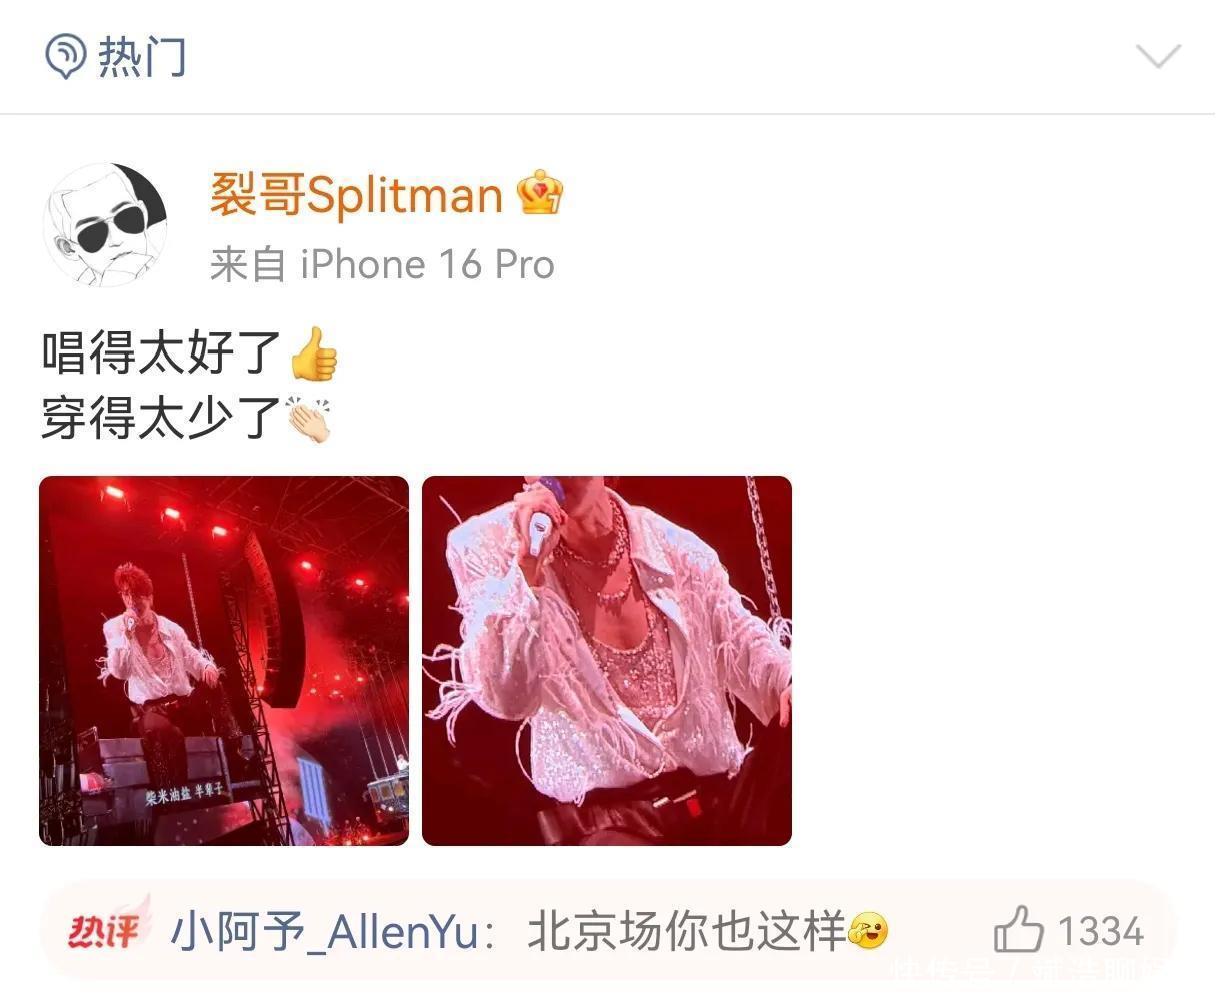Click the 1334 like count
Screen dimensions: 1216x996
1101,932
